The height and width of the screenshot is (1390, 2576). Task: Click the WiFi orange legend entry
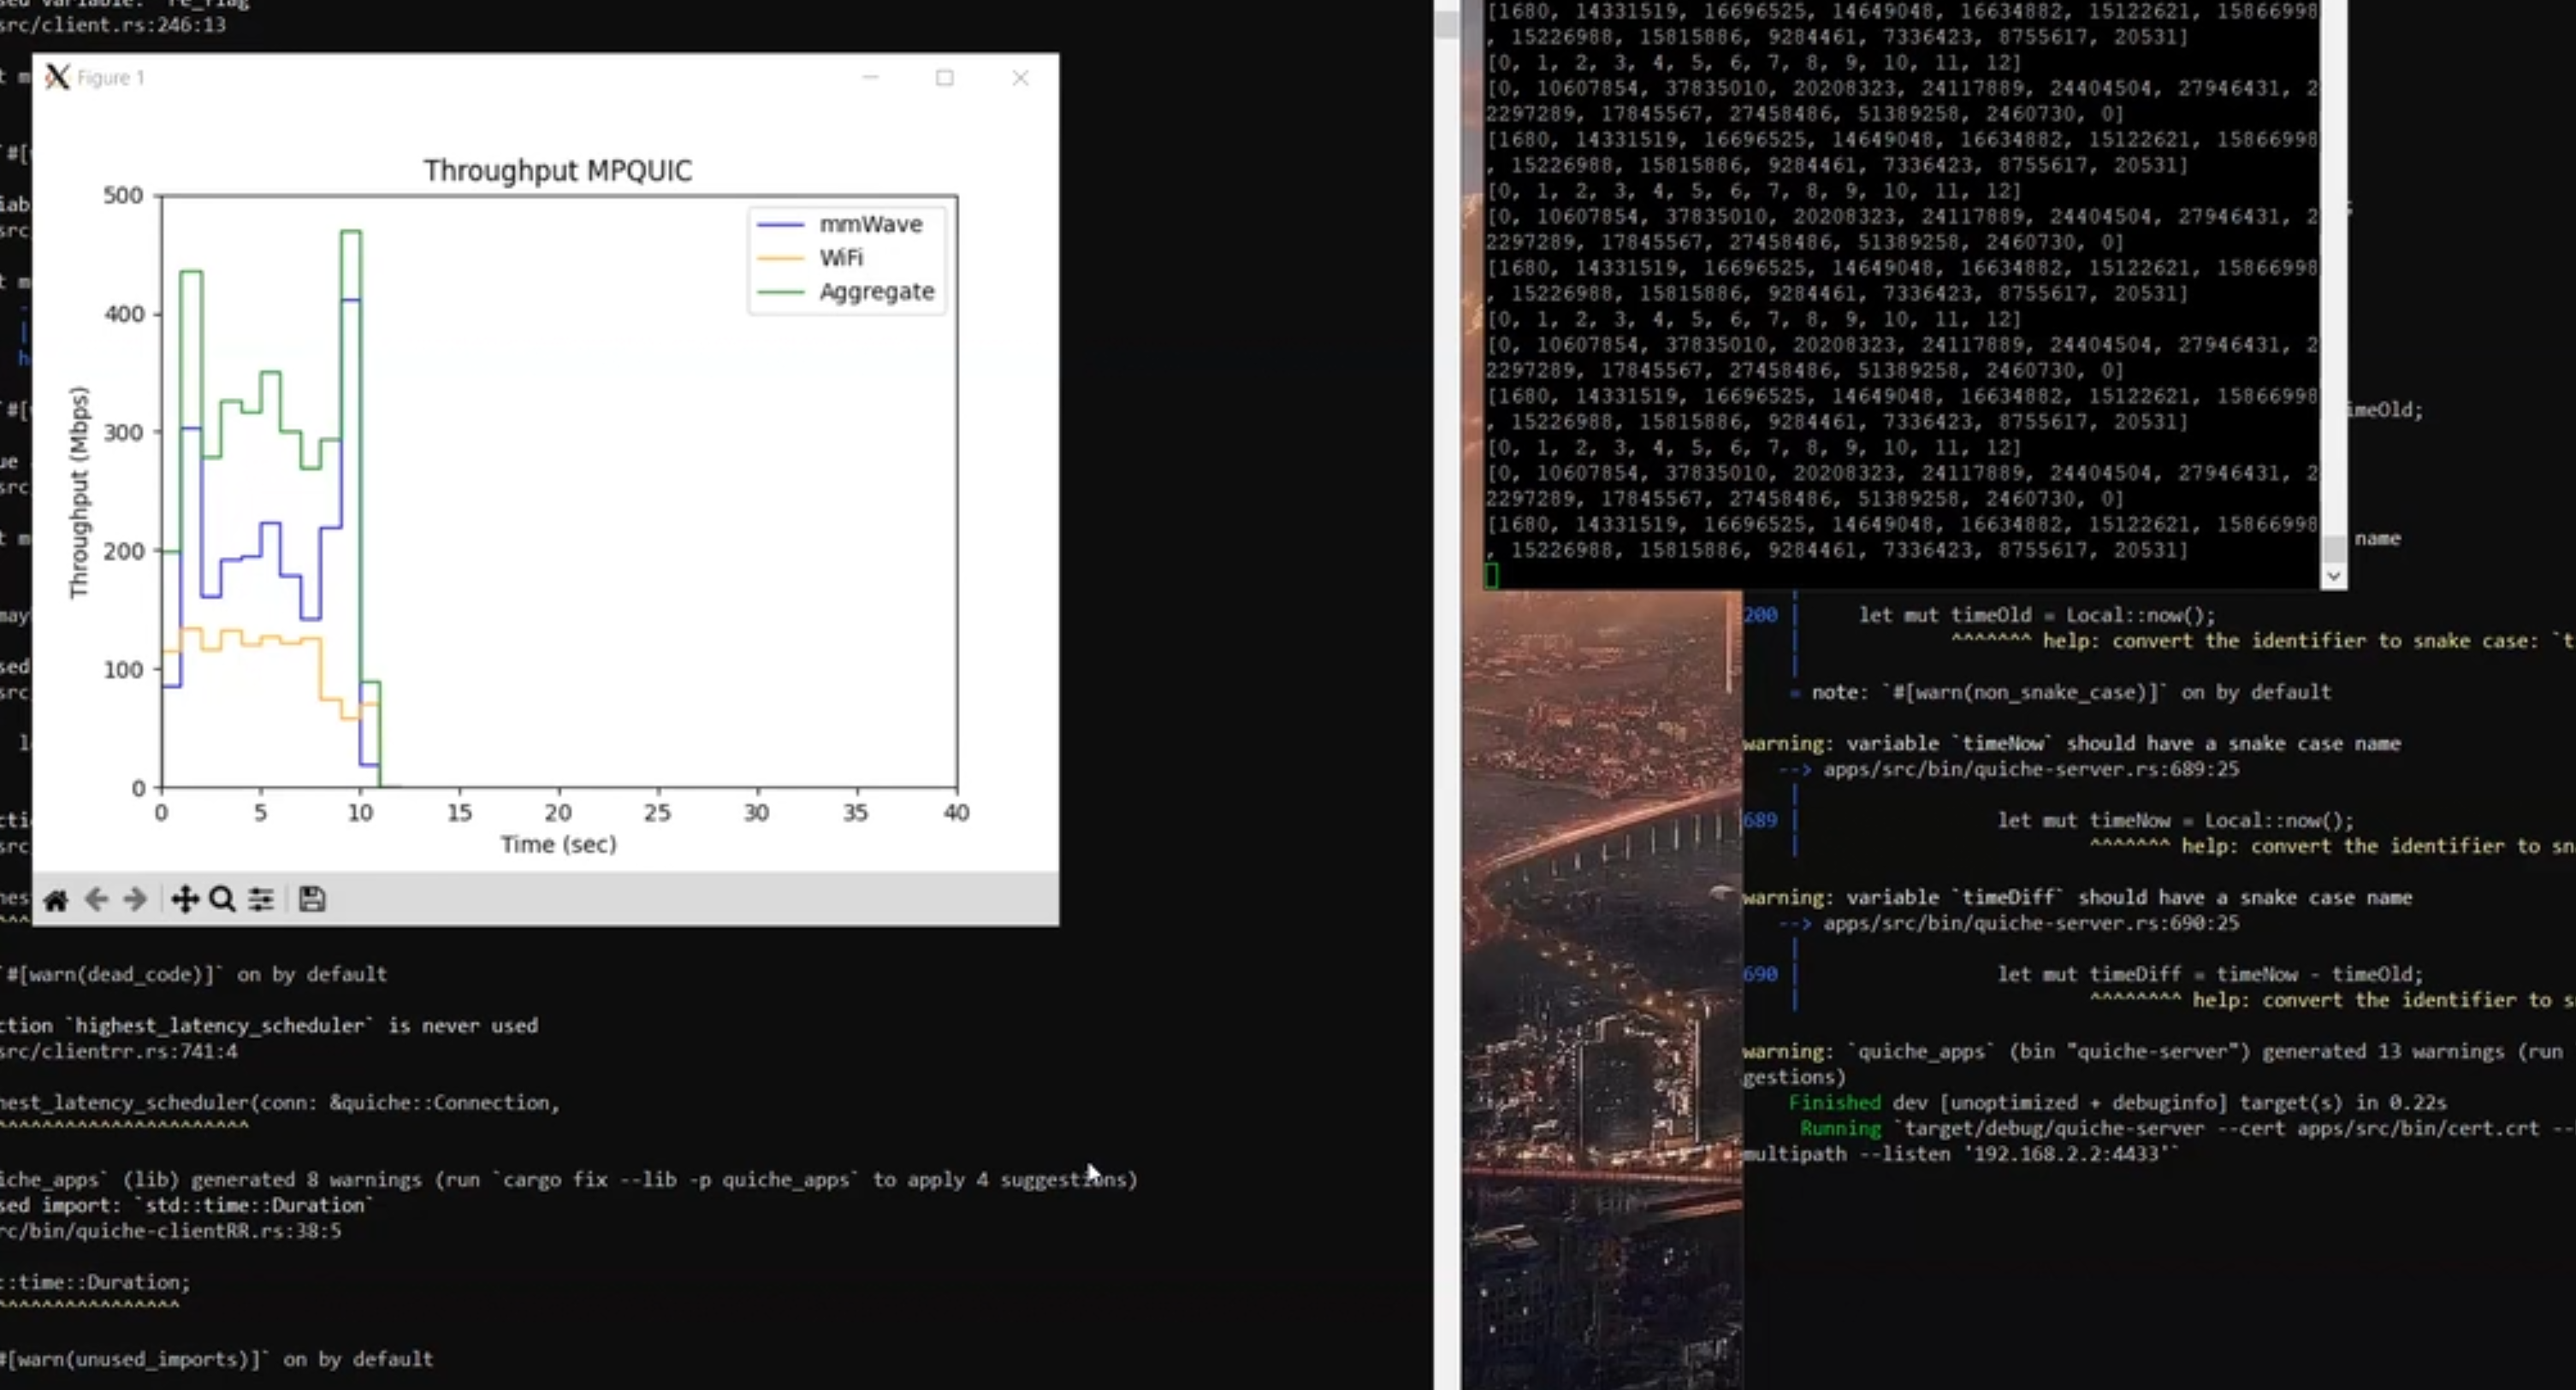coord(841,258)
